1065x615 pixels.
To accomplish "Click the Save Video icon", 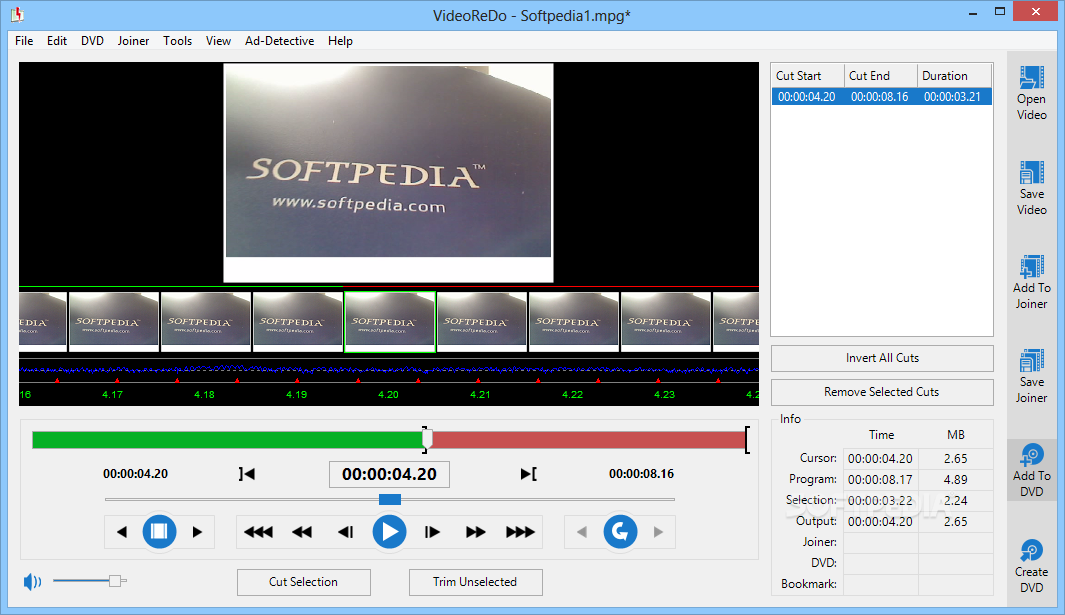I will tap(1031, 173).
